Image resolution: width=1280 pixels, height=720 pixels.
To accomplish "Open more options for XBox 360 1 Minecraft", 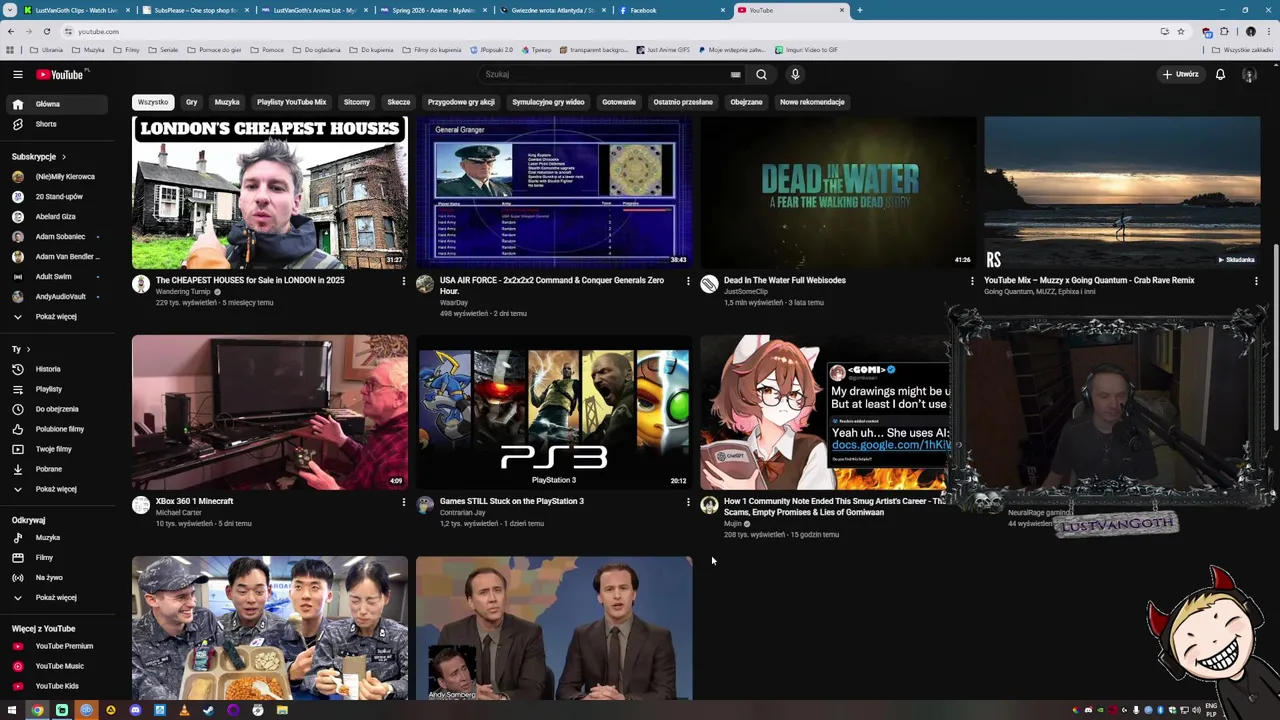I will (x=404, y=503).
